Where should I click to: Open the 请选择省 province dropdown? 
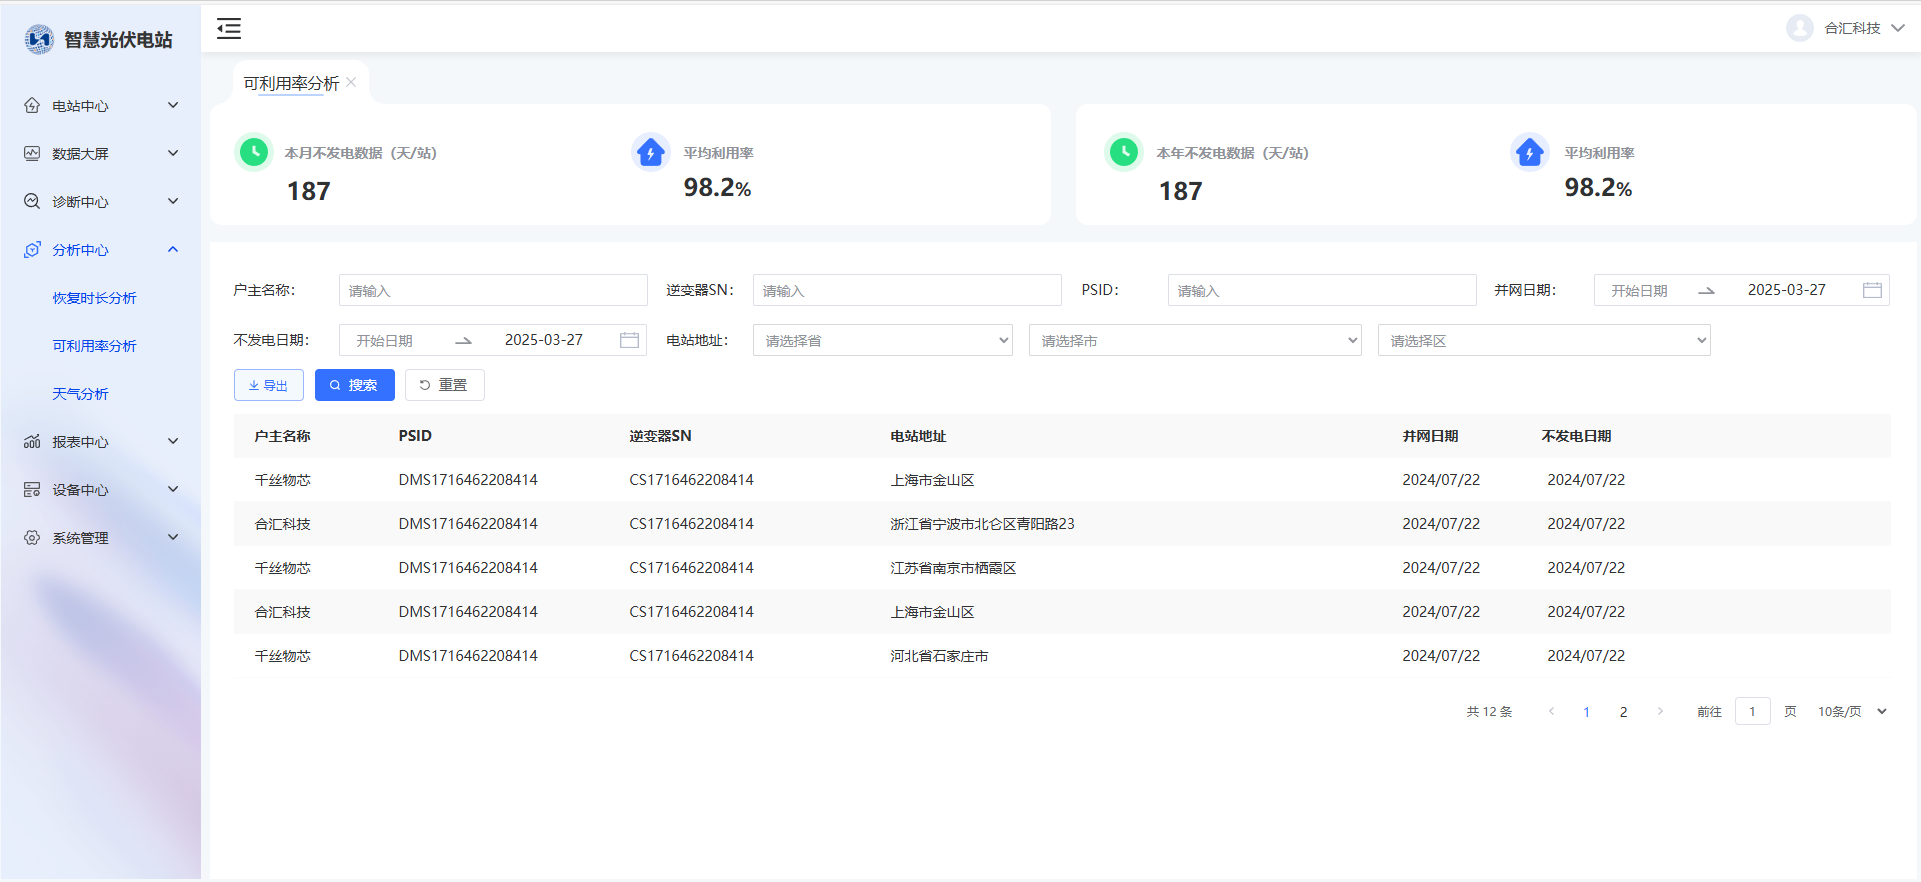[882, 340]
